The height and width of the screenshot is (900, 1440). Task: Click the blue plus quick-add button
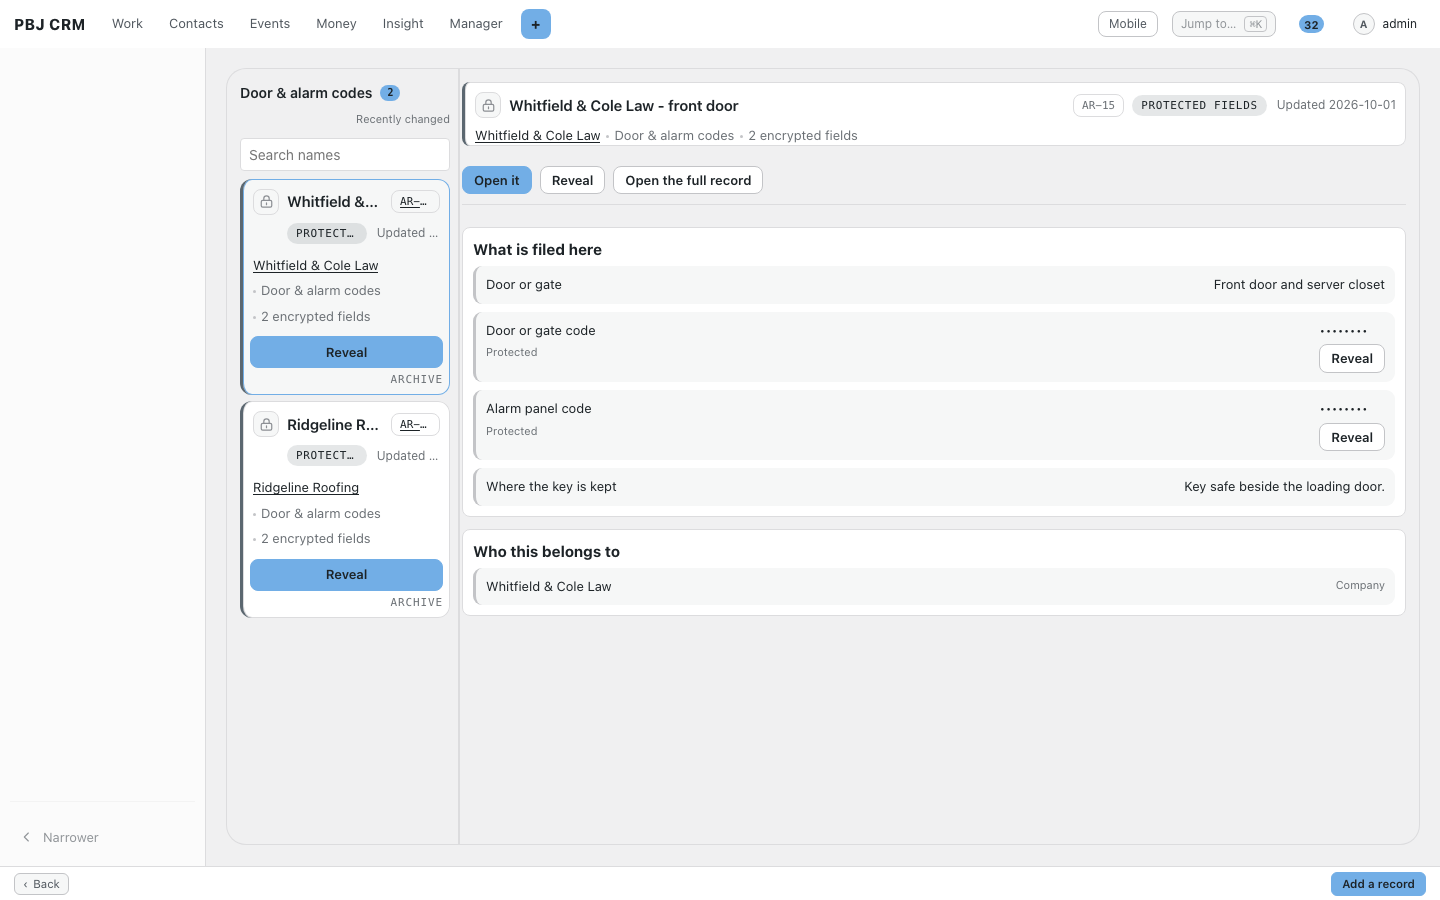click(536, 24)
